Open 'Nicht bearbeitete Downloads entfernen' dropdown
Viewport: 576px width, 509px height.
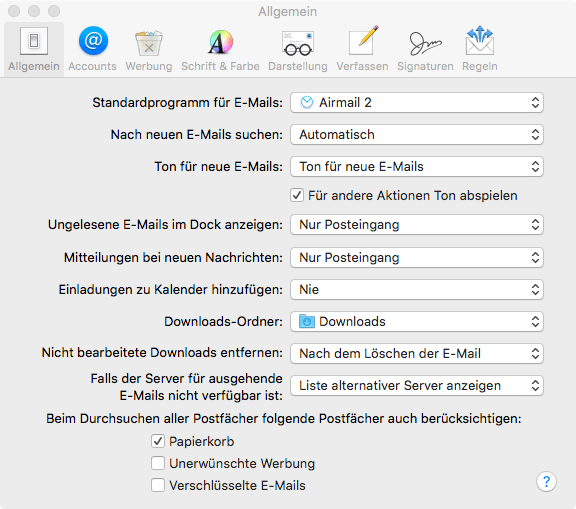[417, 353]
